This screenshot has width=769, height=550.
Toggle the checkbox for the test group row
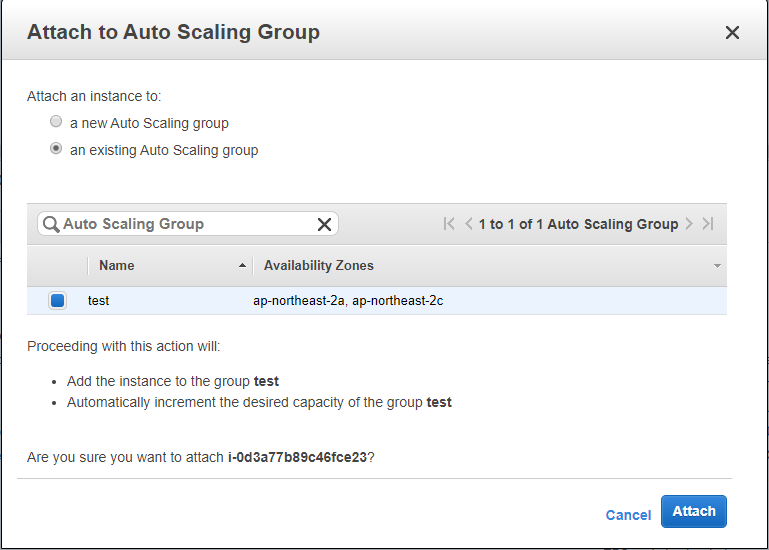coord(57,300)
